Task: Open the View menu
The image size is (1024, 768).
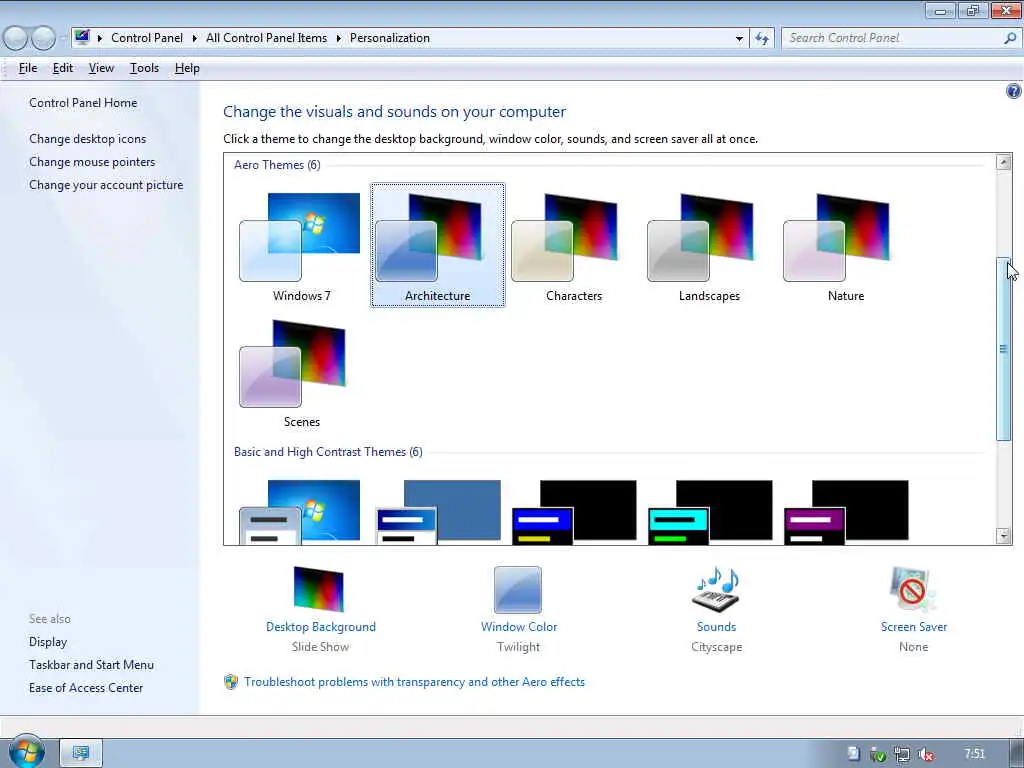Action: pyautogui.click(x=101, y=68)
